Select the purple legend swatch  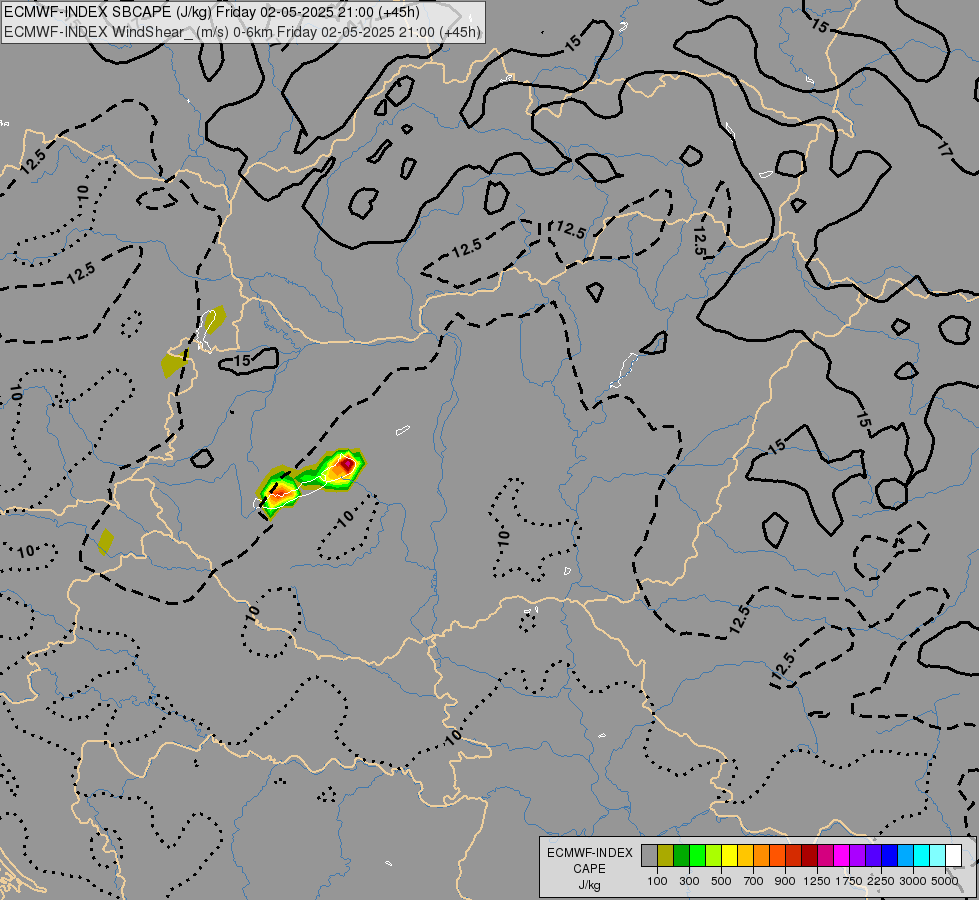(858, 856)
